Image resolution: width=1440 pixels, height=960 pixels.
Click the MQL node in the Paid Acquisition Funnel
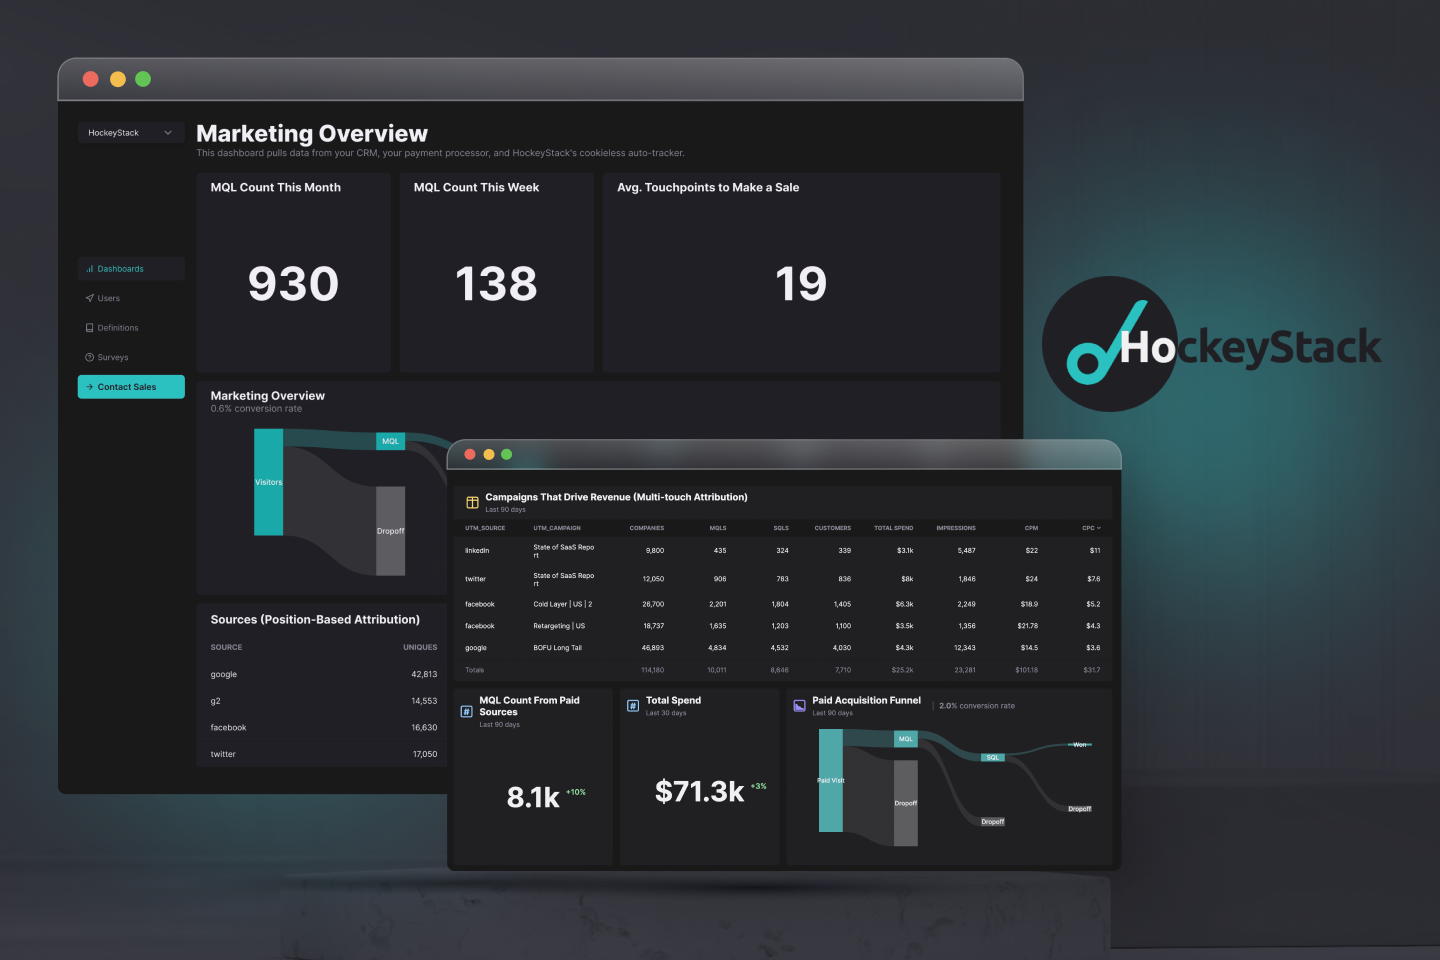(x=905, y=739)
